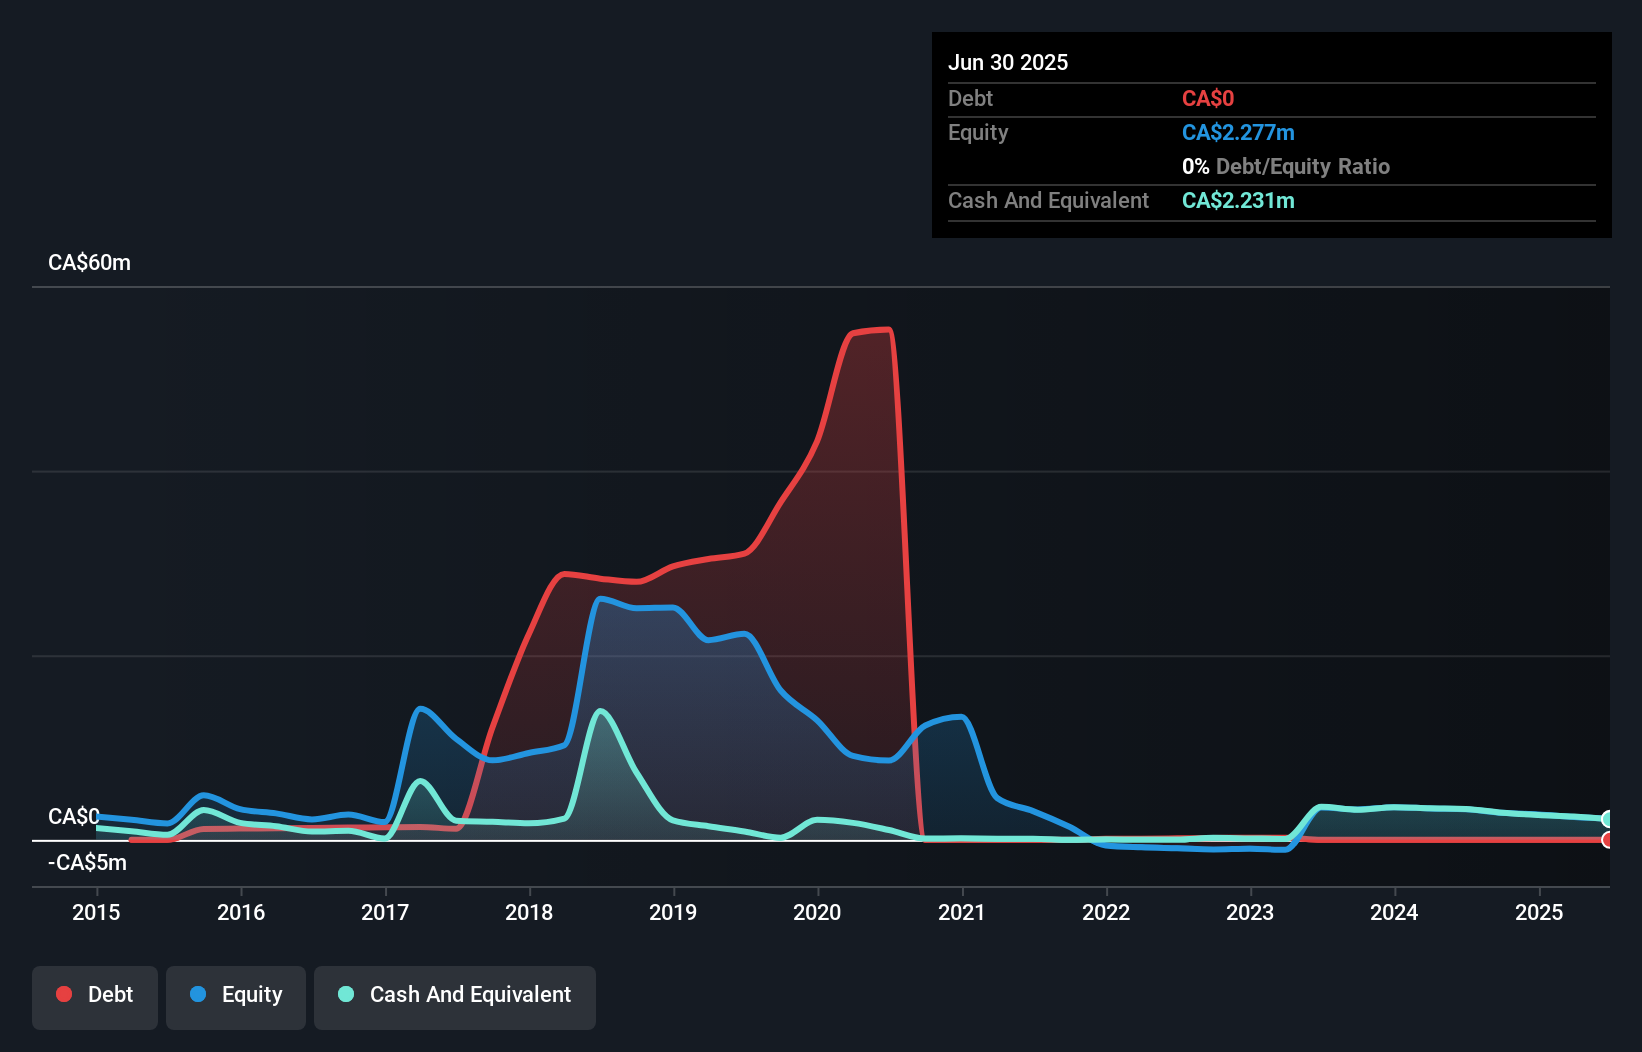The height and width of the screenshot is (1052, 1642).
Task: Click the teal Cash And Equivalent legend dot
Action: click(346, 994)
